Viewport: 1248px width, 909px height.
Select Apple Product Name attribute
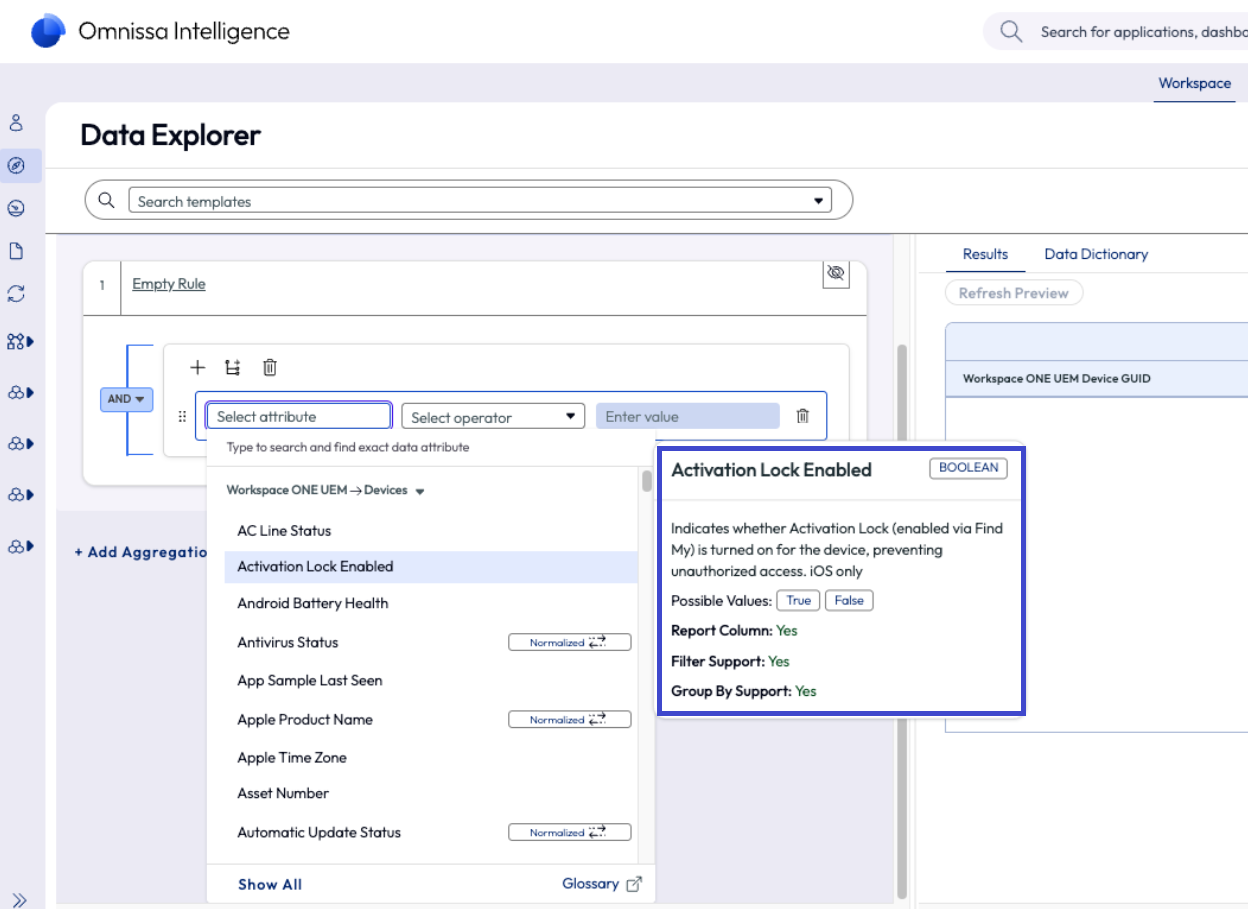click(x=305, y=719)
